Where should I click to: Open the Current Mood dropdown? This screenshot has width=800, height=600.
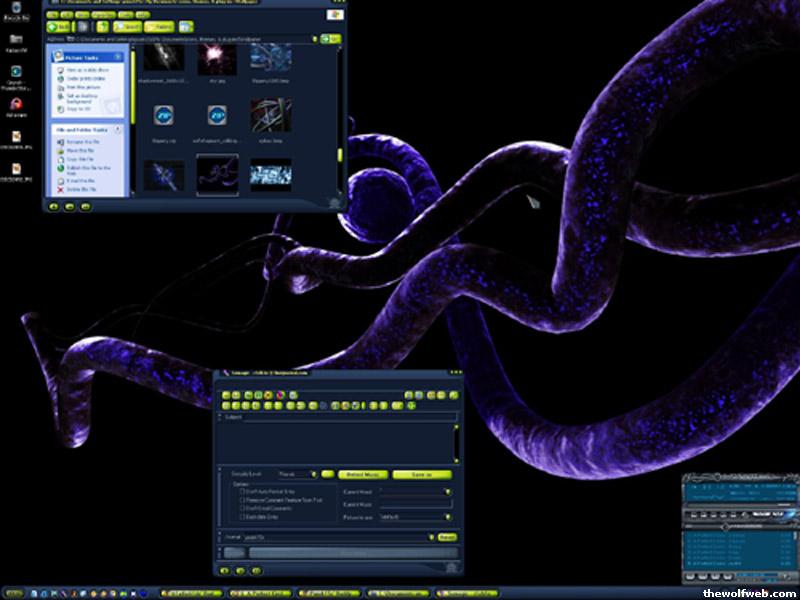[448, 491]
